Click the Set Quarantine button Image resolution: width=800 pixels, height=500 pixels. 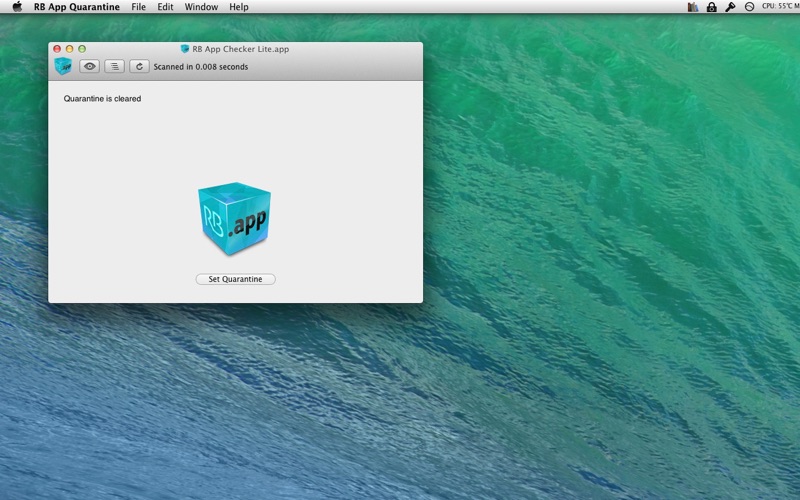235,279
